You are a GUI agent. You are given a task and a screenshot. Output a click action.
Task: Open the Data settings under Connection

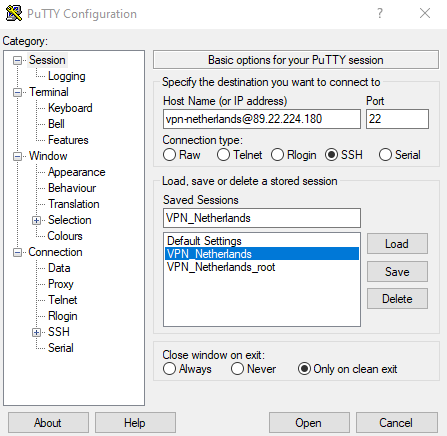[x=59, y=268]
